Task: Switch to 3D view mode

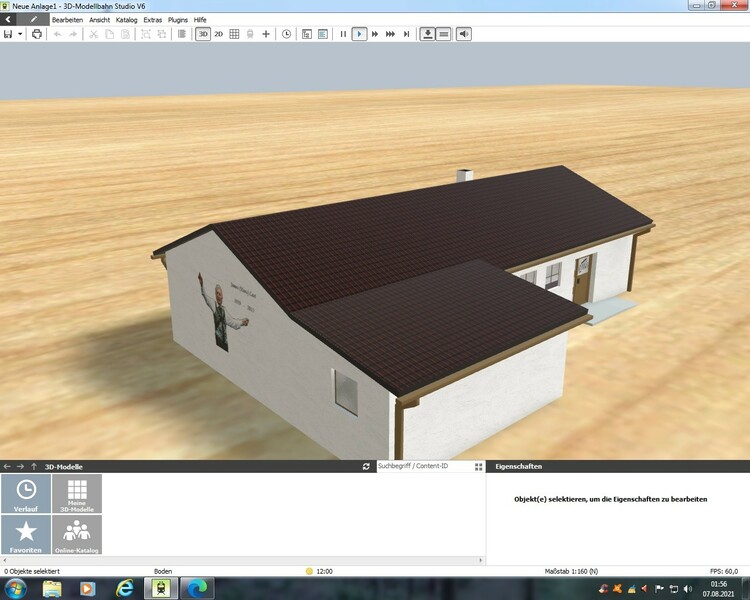Action: pyautogui.click(x=203, y=34)
